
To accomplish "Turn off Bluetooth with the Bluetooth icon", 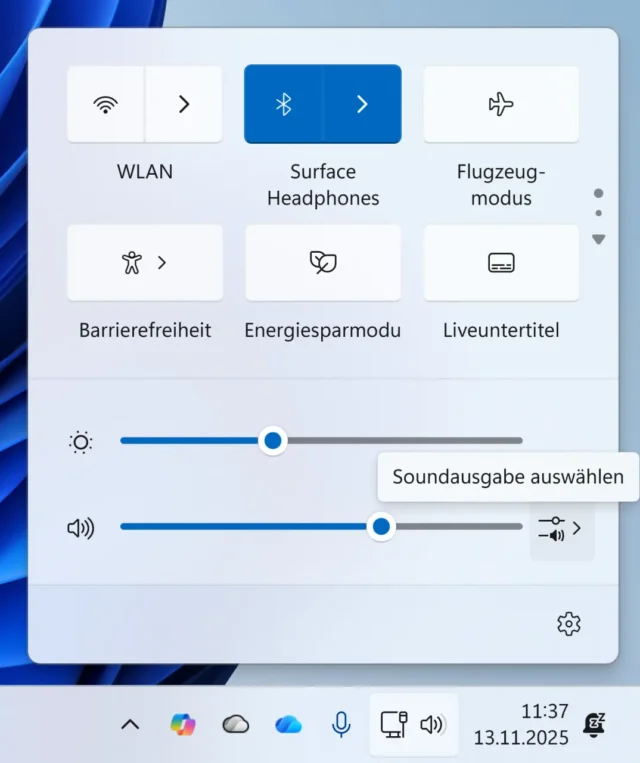I will (283, 104).
